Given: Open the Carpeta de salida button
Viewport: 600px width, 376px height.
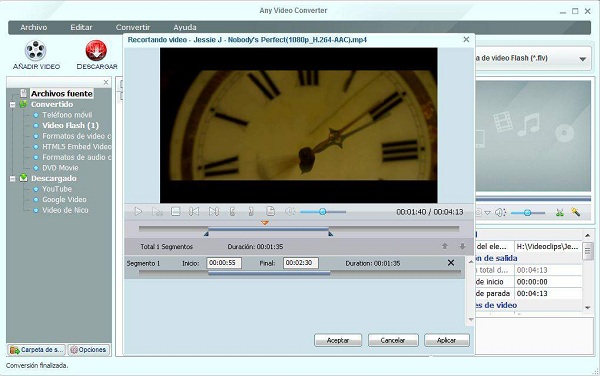Looking at the screenshot, I should point(37,350).
